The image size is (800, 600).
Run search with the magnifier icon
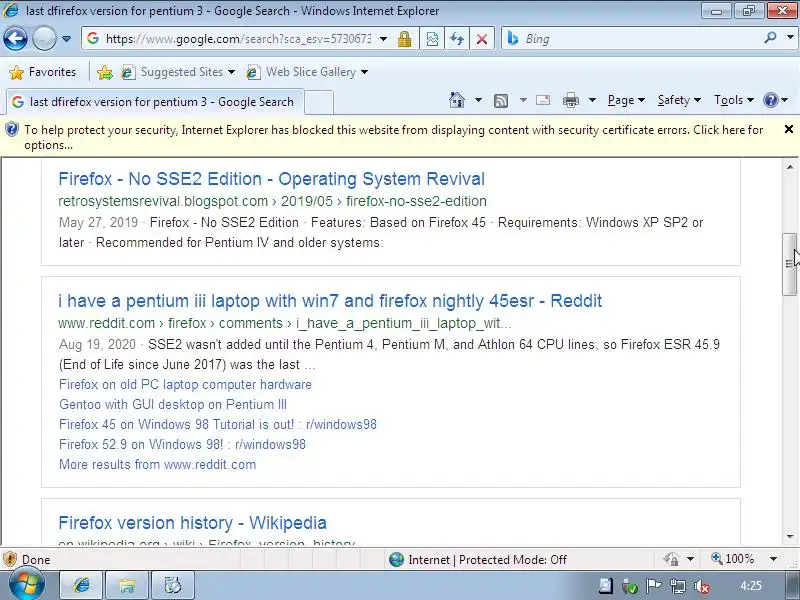pos(770,38)
